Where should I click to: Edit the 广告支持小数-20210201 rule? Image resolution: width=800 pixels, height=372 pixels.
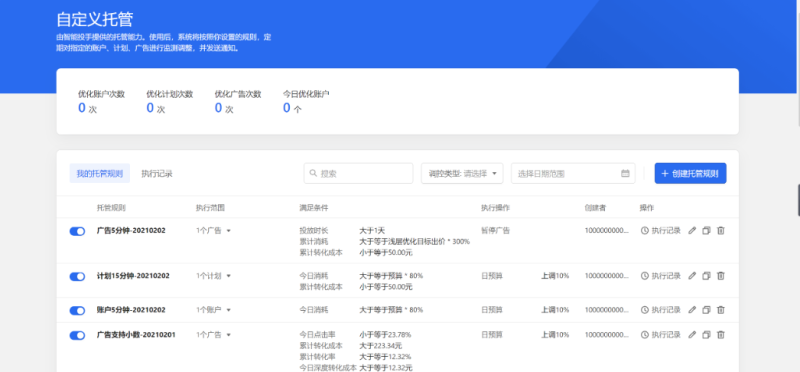(x=692, y=335)
